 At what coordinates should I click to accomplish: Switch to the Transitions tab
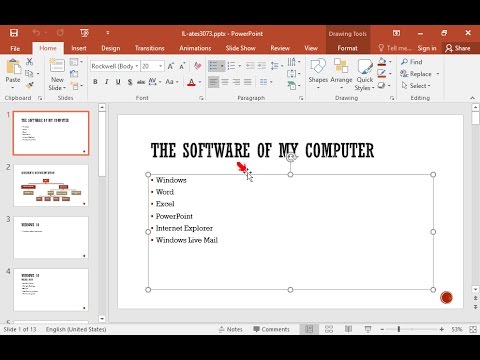150,48
